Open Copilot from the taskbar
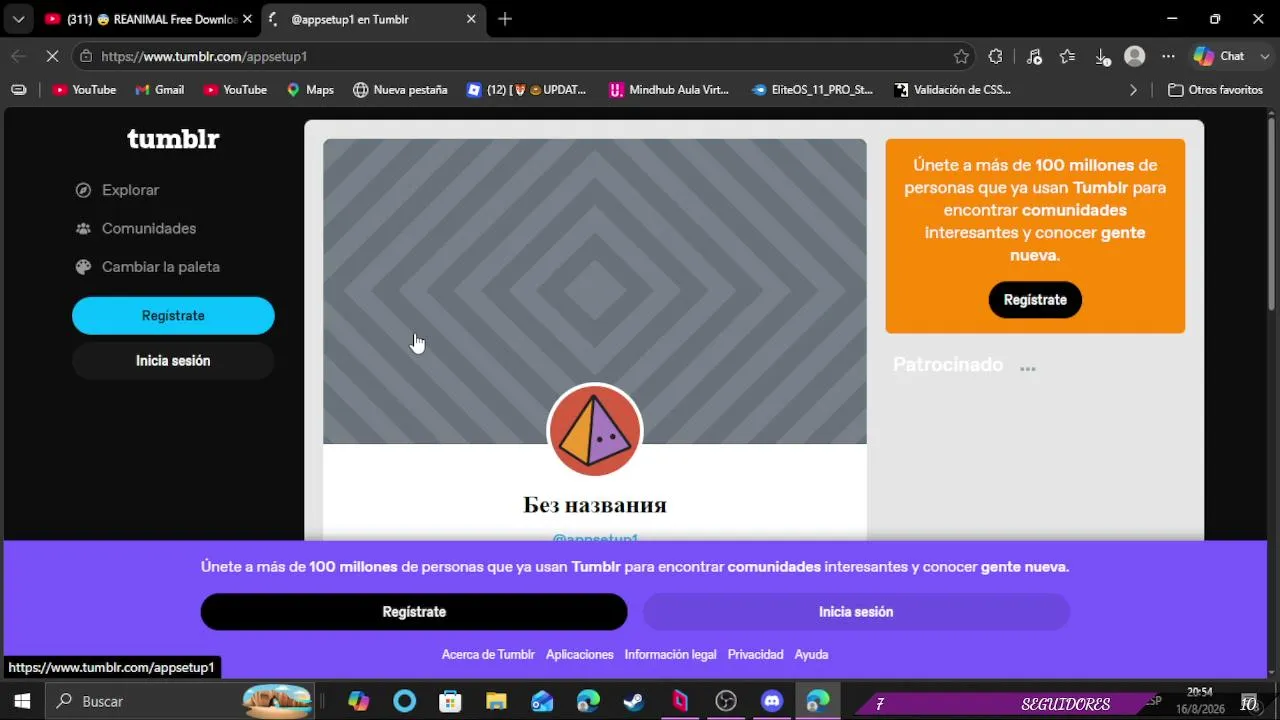The height and width of the screenshot is (720, 1280). (x=358, y=702)
